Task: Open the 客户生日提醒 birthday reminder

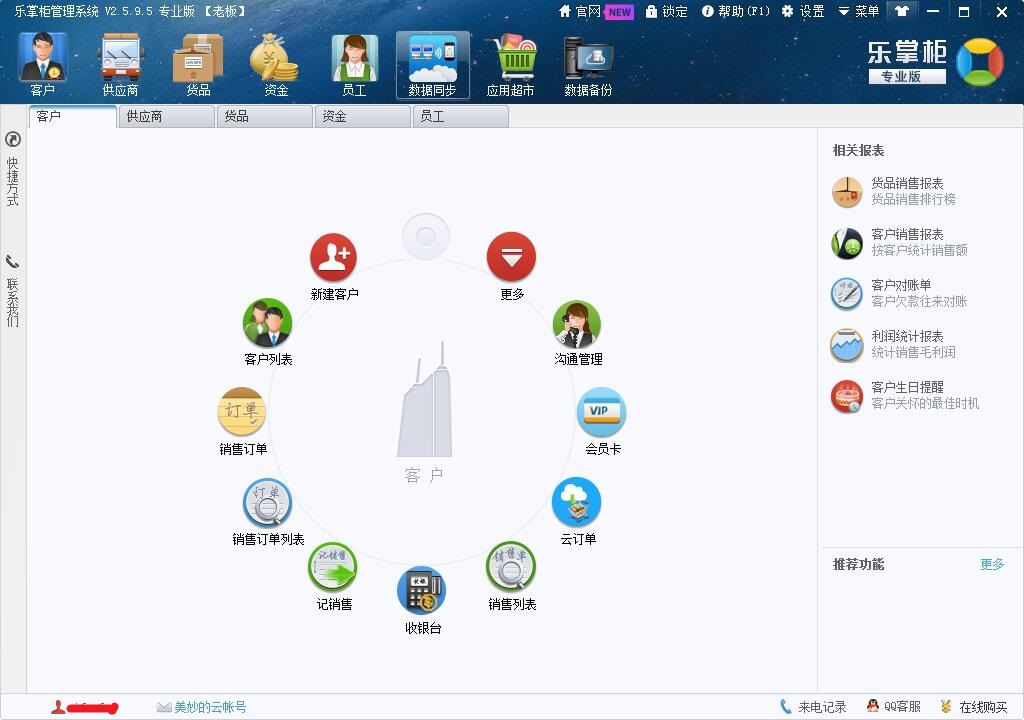Action: coord(905,395)
